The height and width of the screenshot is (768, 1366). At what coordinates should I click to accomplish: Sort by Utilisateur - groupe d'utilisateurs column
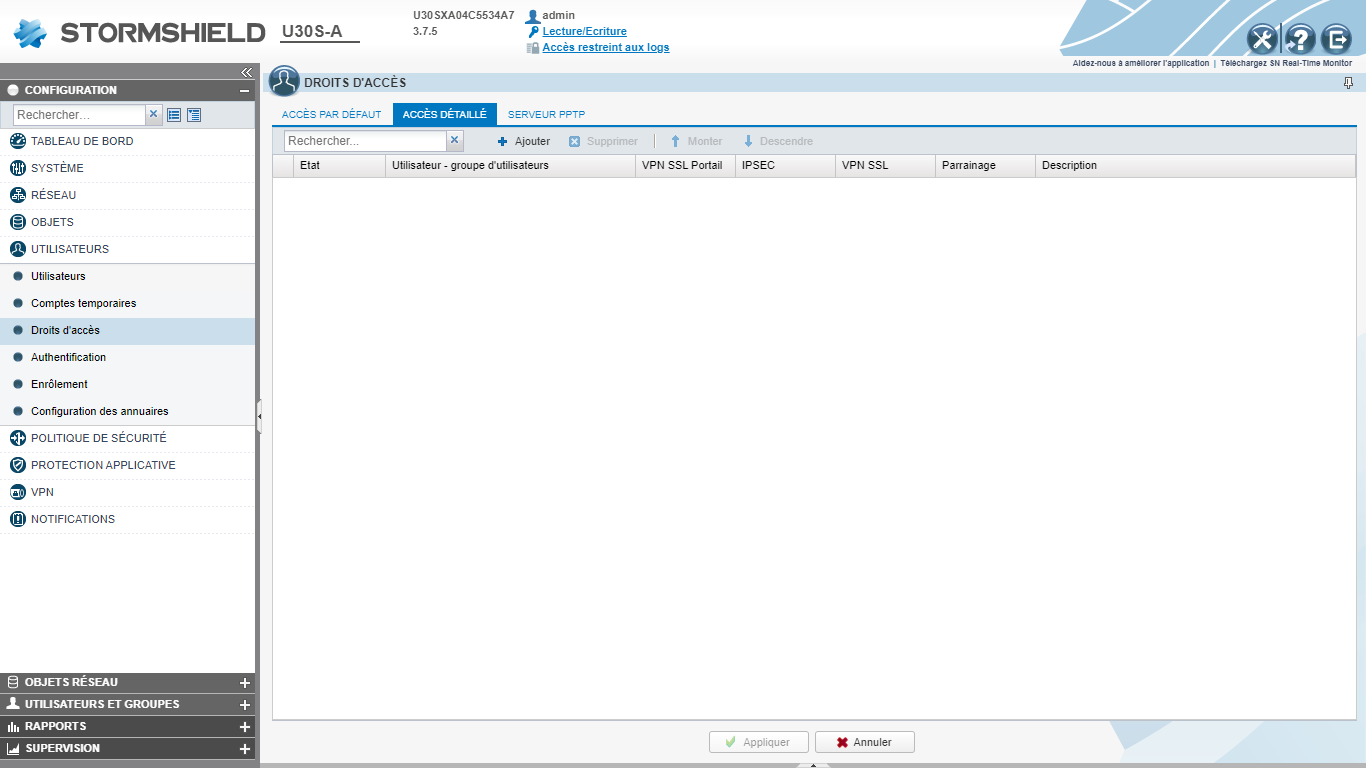pos(510,165)
